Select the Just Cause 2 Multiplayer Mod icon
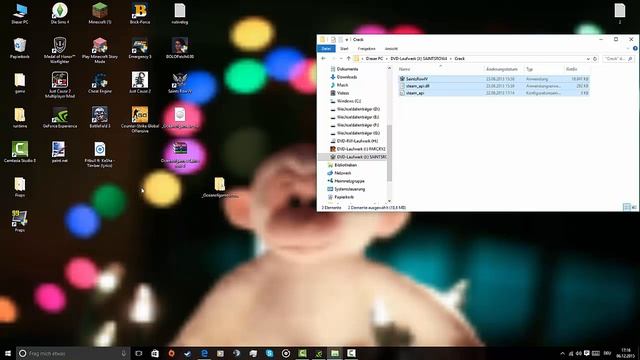Viewport: 640px width, 360px height. point(60,85)
